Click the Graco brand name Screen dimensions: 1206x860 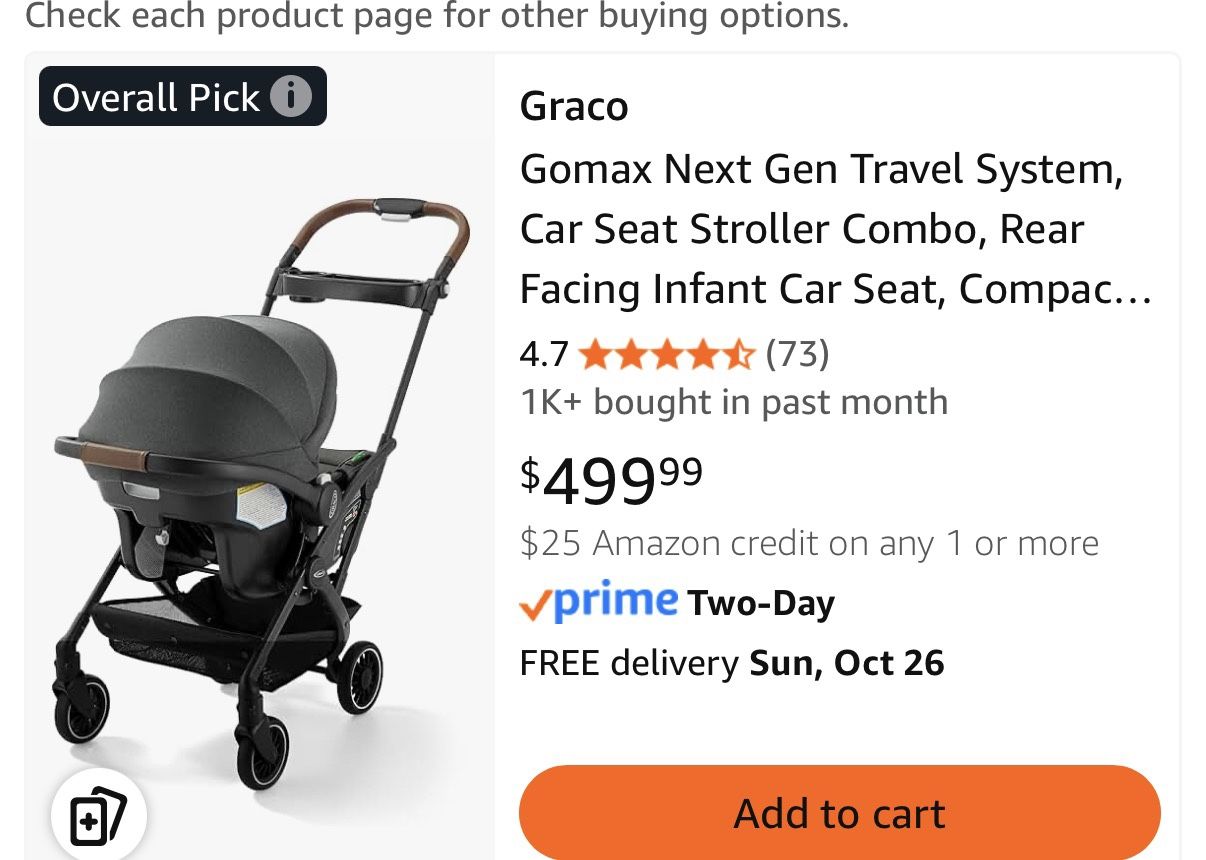tap(574, 106)
